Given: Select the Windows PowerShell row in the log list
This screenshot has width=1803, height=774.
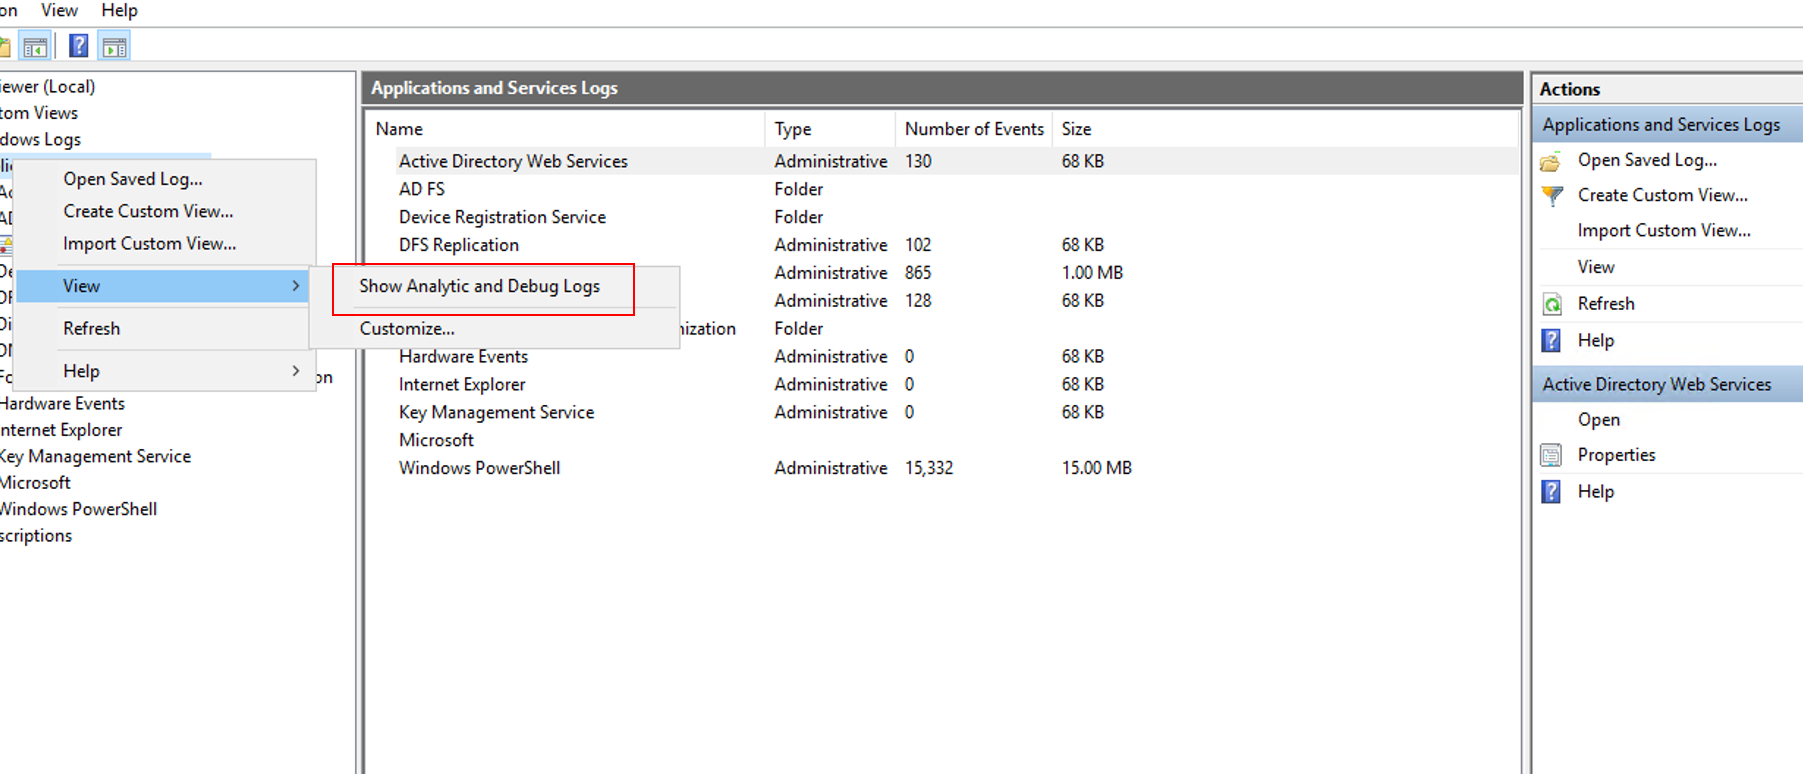Looking at the screenshot, I should coord(479,468).
